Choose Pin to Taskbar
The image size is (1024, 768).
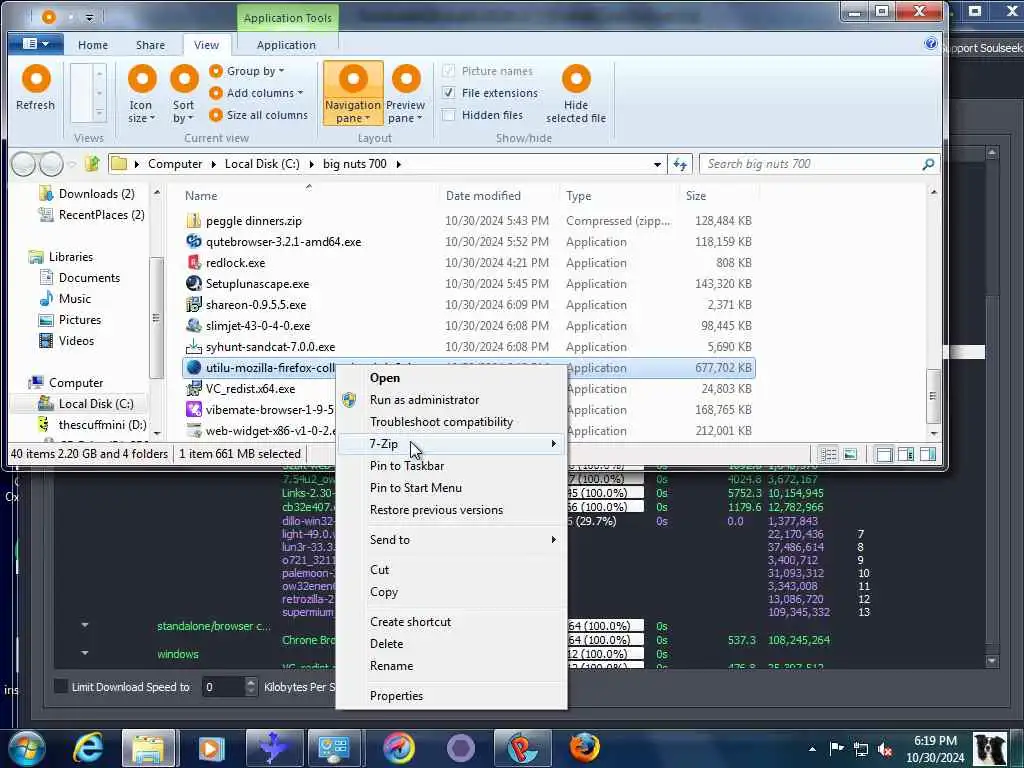point(406,466)
